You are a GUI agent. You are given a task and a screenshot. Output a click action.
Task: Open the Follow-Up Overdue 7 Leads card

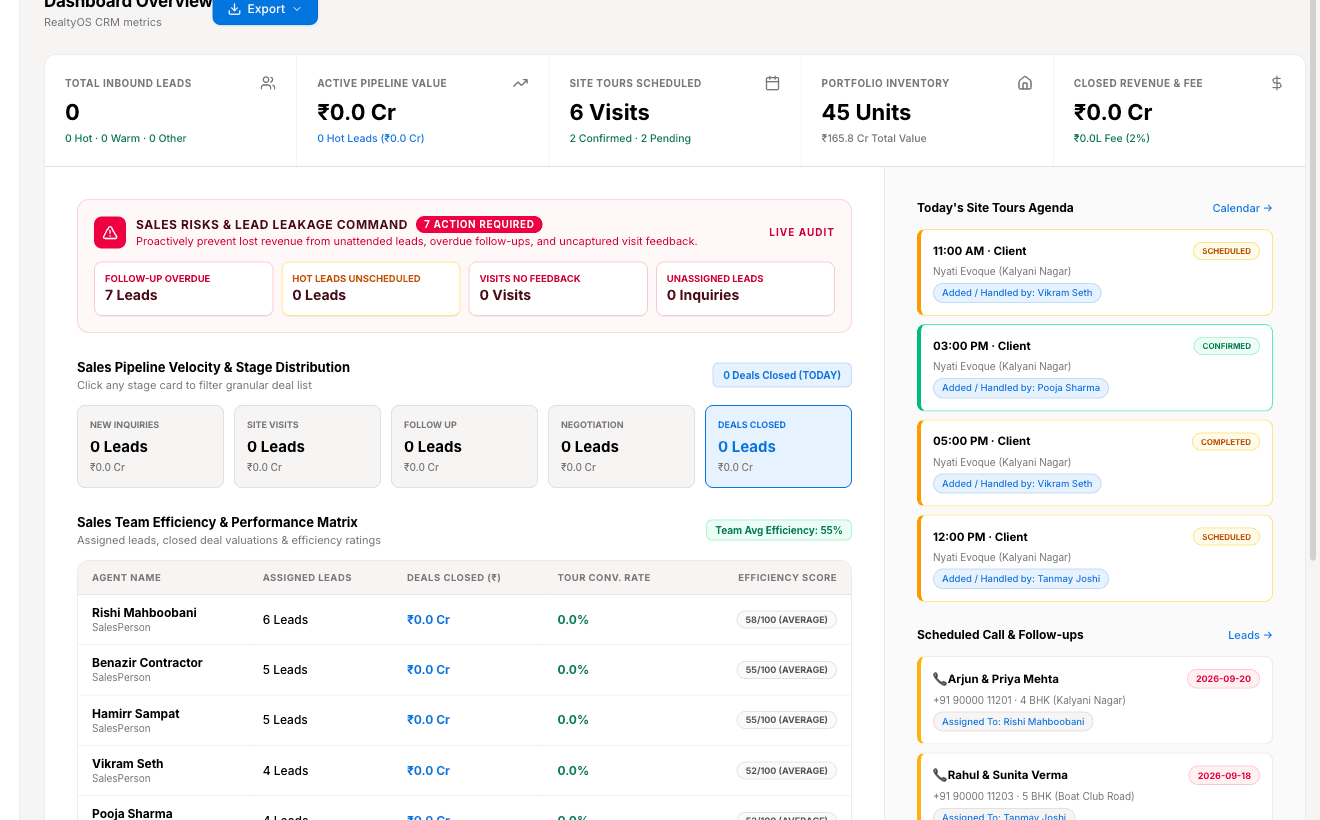coord(183,289)
